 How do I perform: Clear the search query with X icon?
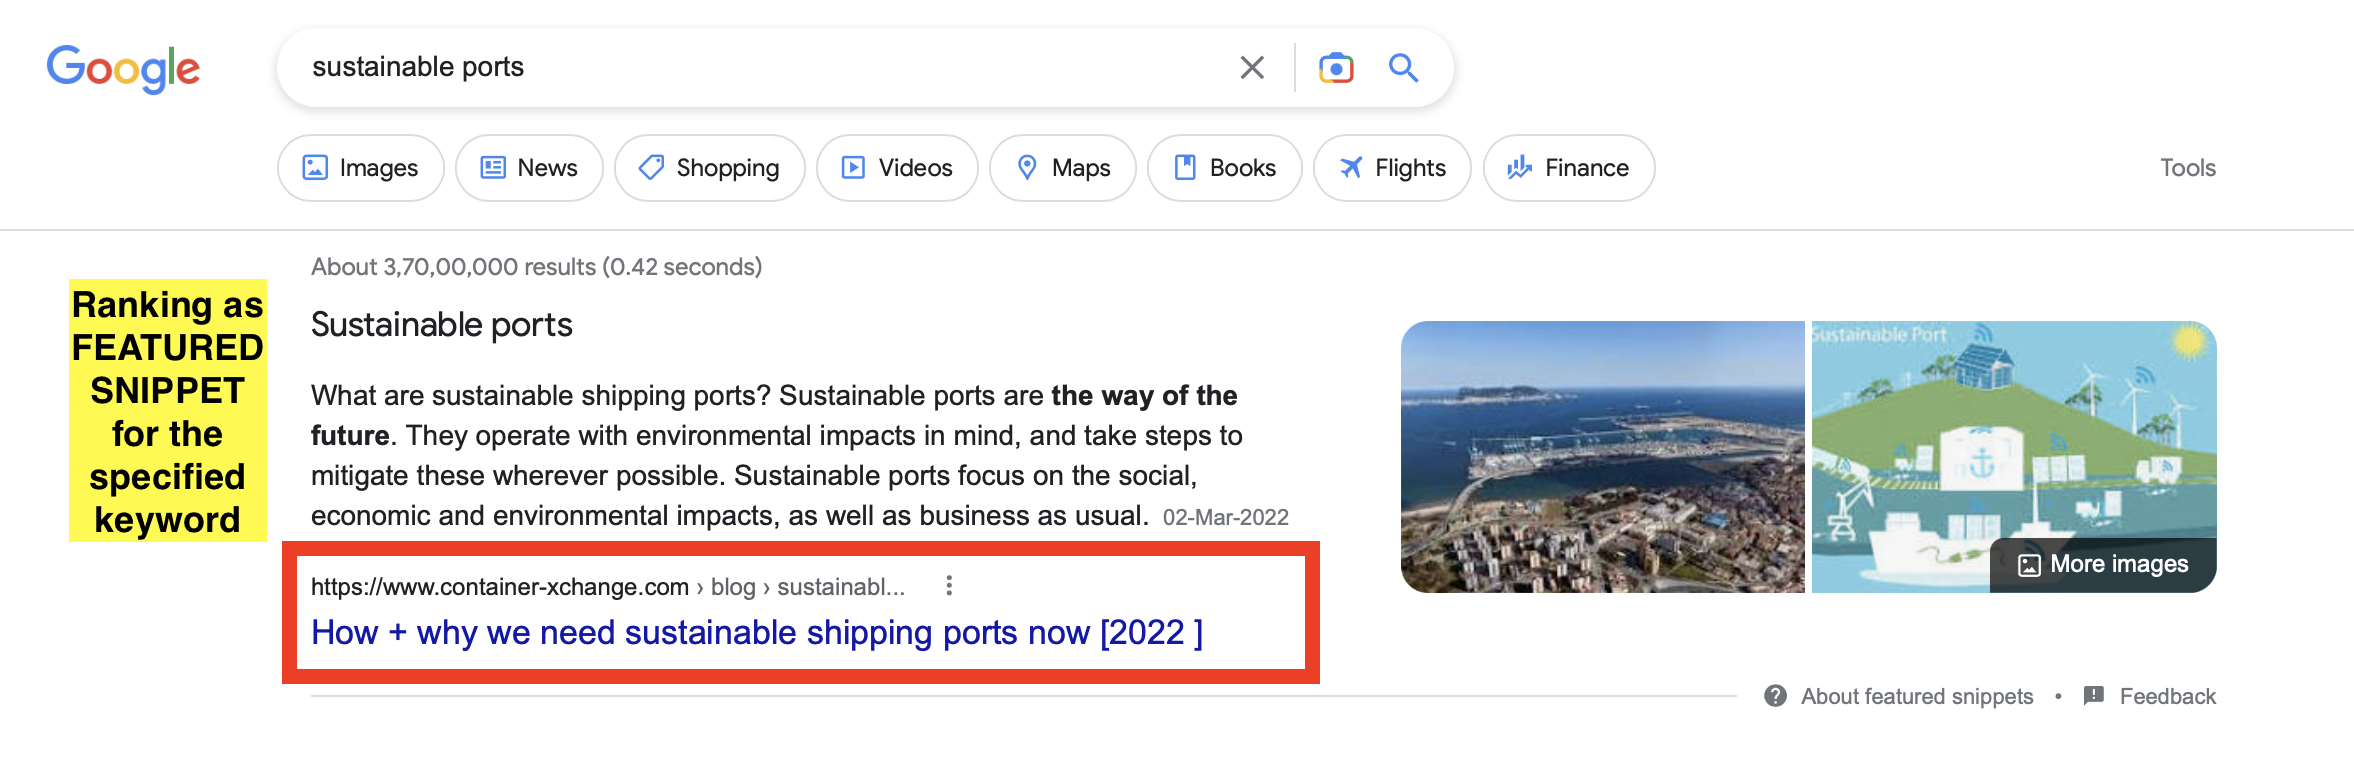pyautogui.click(x=1252, y=68)
